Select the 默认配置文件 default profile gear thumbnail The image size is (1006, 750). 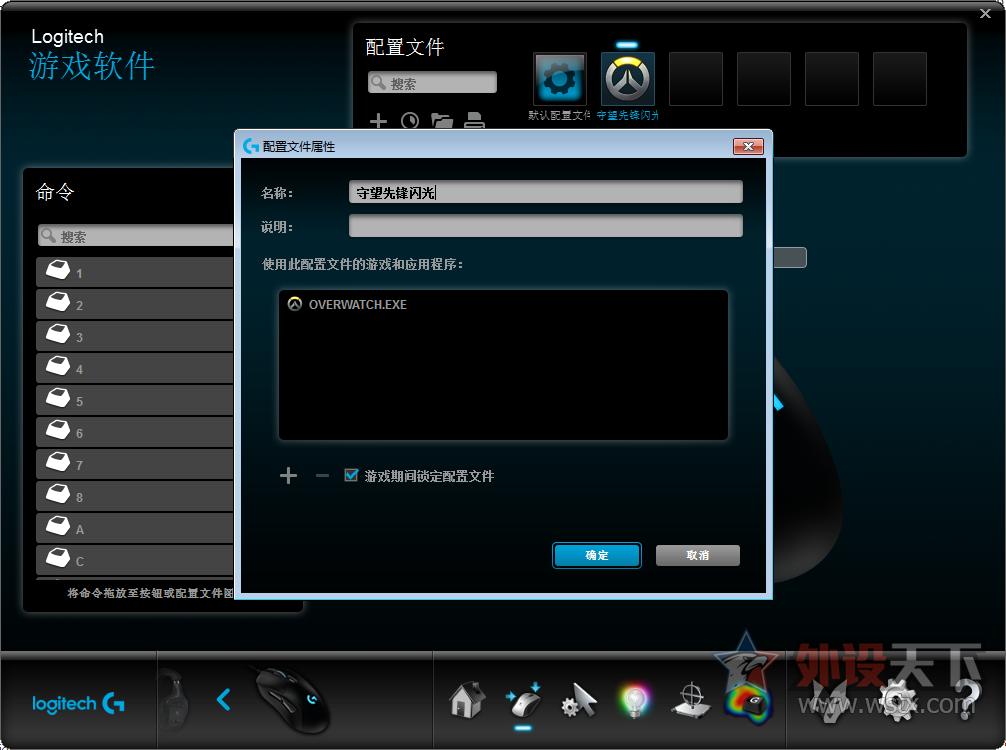[x=559, y=79]
